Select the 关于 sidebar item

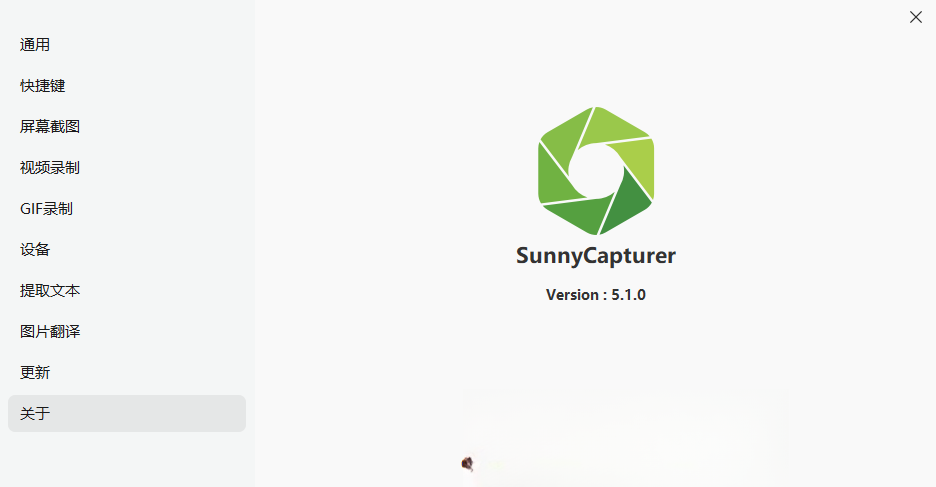127,414
